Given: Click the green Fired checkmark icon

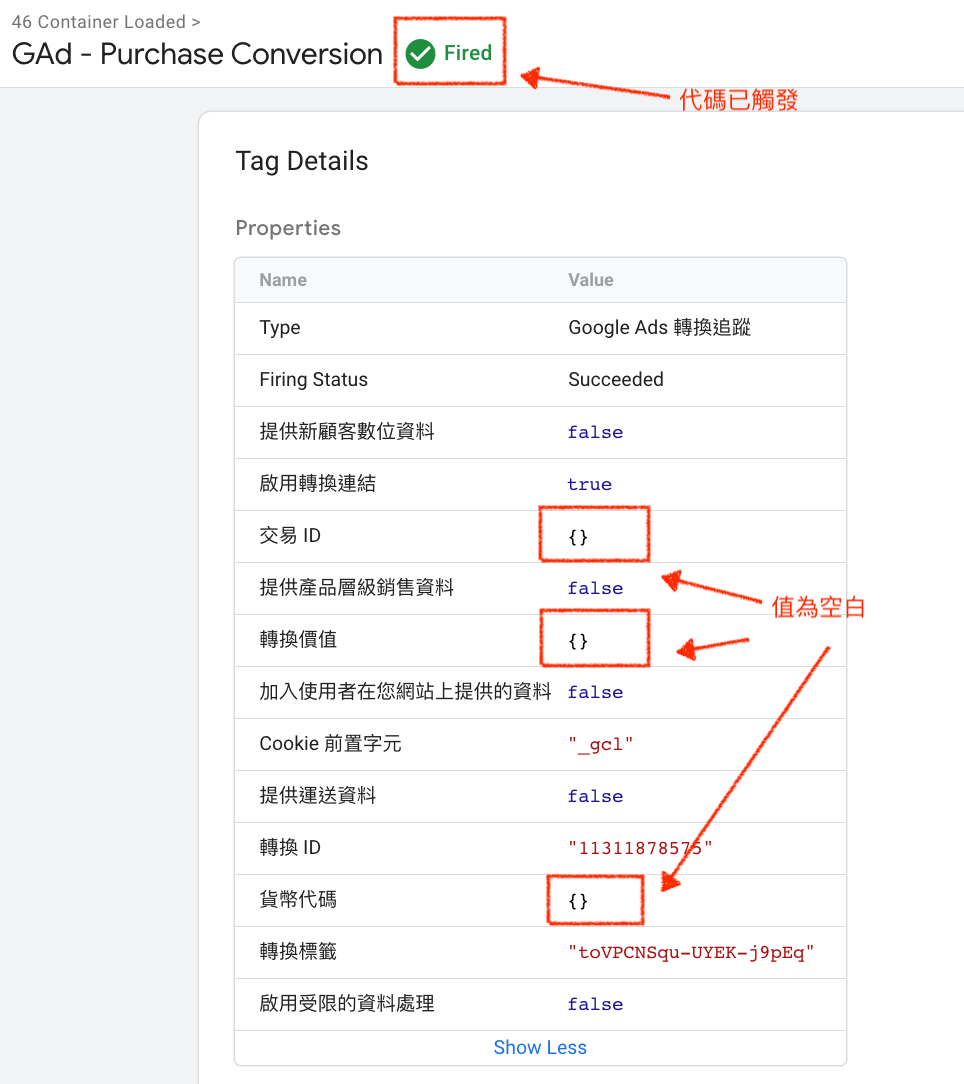Looking at the screenshot, I should coord(420,54).
